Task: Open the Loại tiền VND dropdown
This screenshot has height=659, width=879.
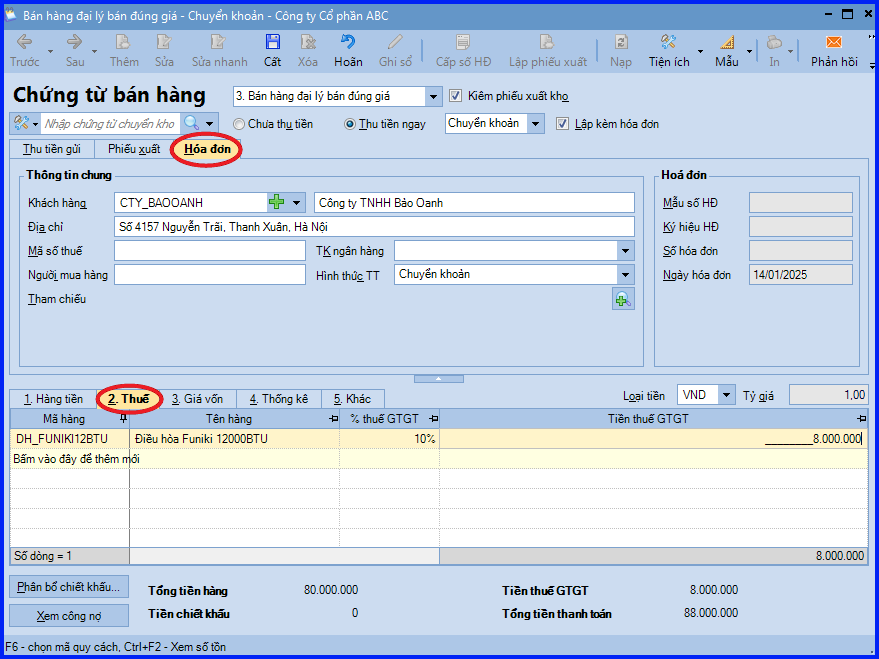Action: (727, 395)
